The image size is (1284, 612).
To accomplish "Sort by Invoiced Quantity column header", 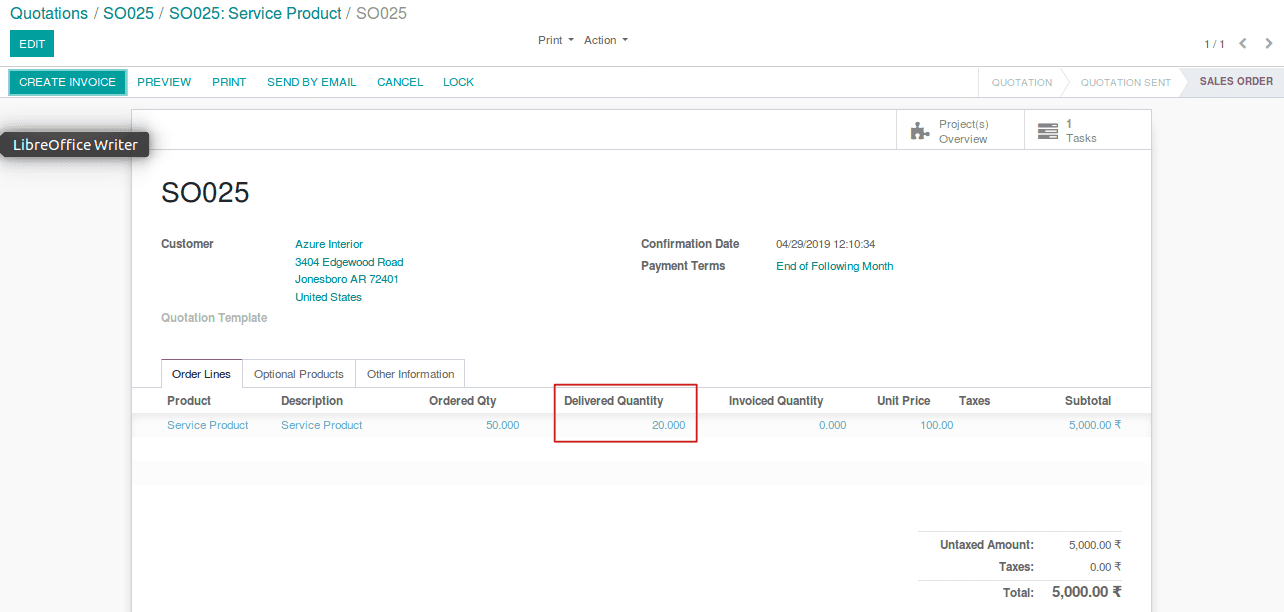I will click(x=776, y=401).
